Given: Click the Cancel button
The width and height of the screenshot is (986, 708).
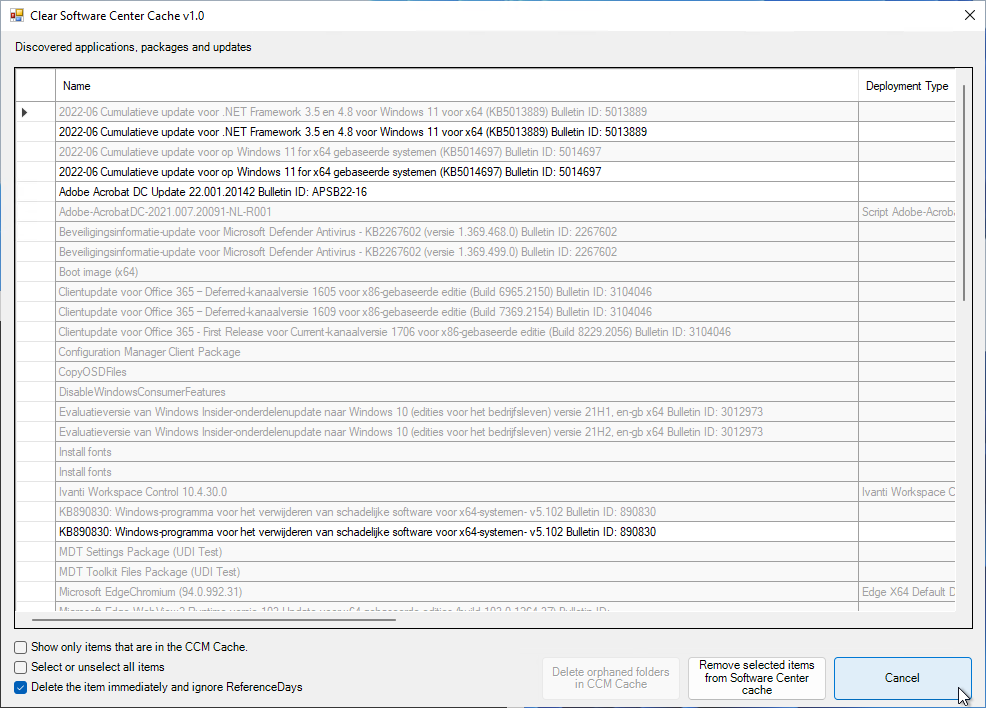Looking at the screenshot, I should click(x=902, y=678).
